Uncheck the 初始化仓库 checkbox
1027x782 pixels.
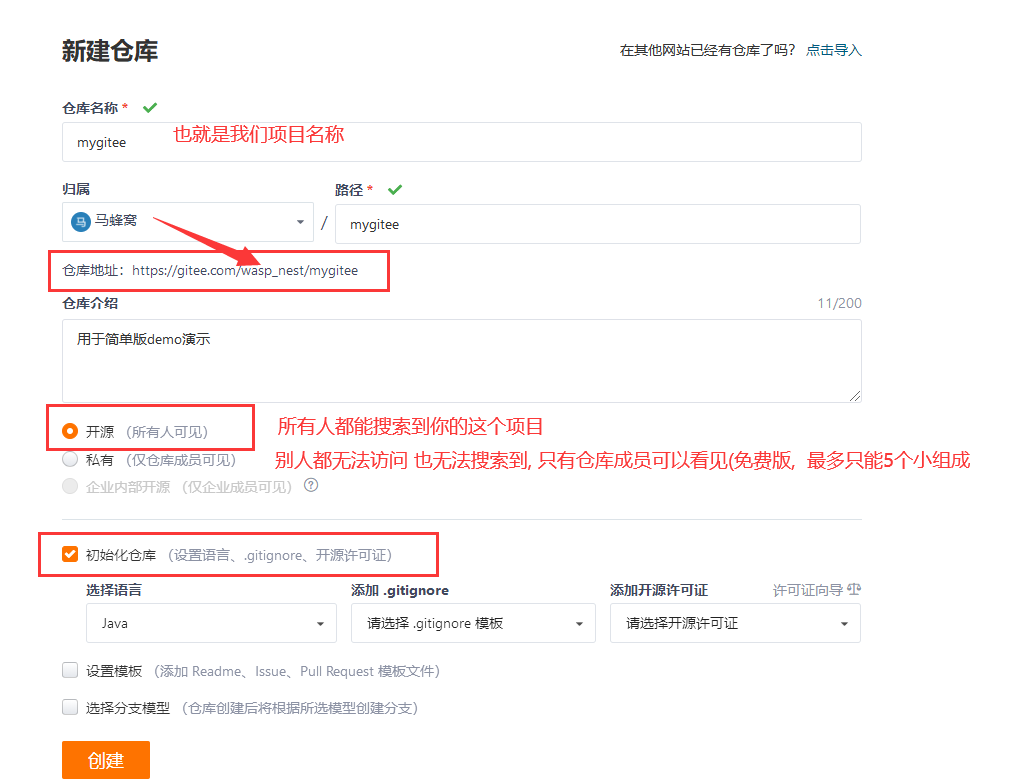click(x=70, y=554)
